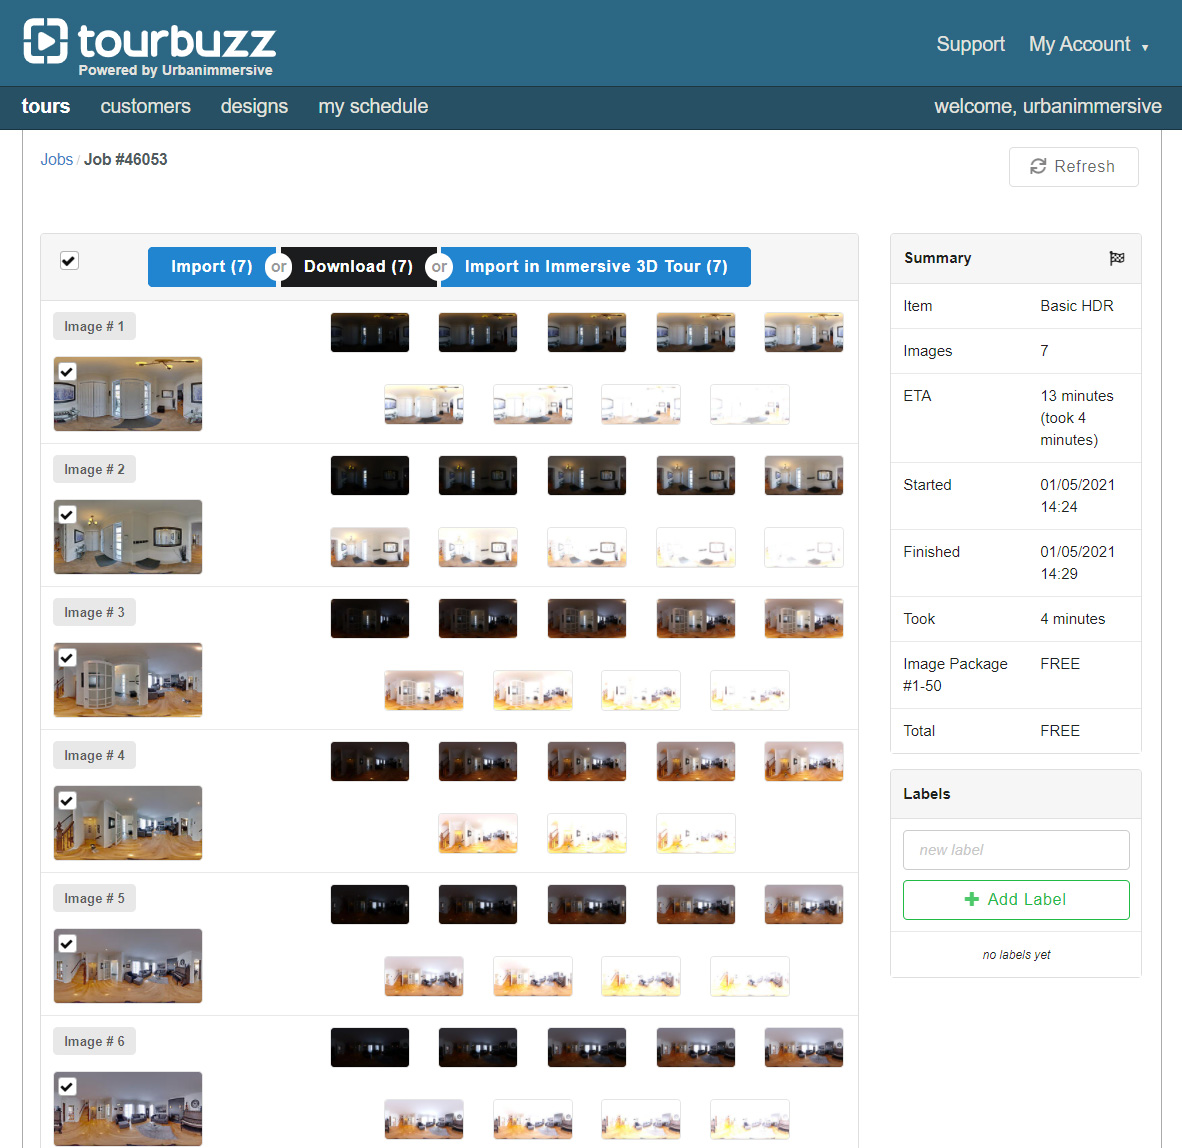Open the Support link
This screenshot has width=1182, height=1148.
[970, 45]
